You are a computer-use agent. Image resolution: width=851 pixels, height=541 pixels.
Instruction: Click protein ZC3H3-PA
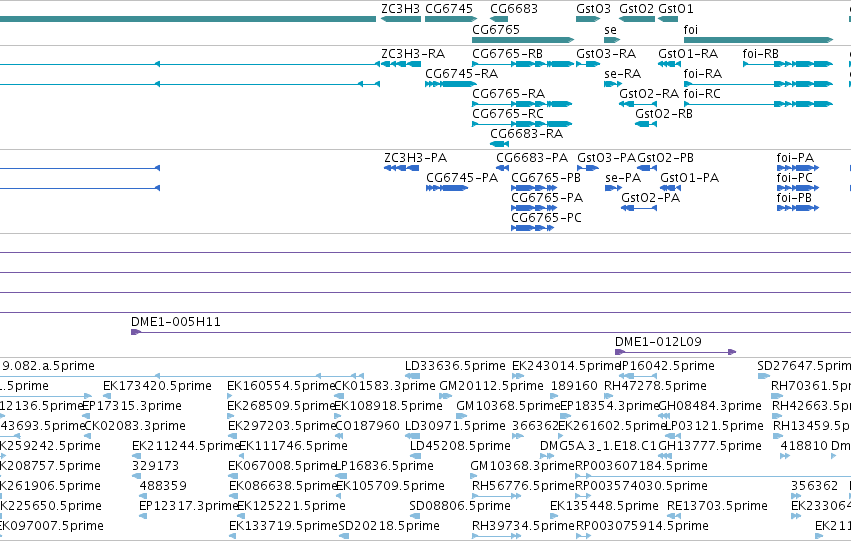point(416,158)
